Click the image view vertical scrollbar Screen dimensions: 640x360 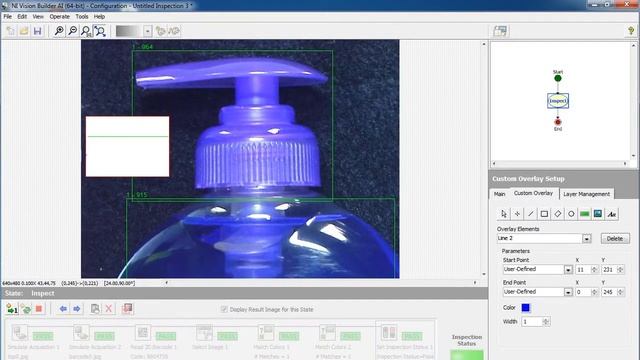484,159
